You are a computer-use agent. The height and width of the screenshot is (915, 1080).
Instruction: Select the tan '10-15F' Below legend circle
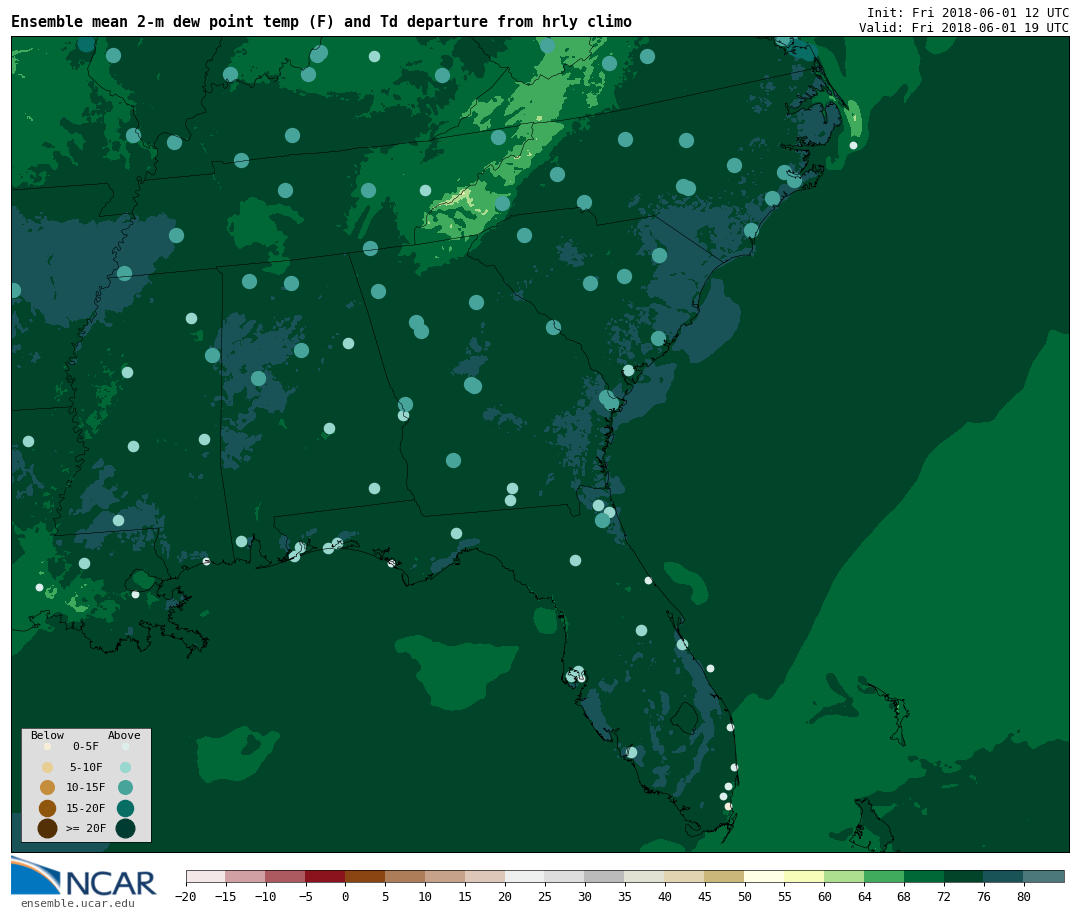pyautogui.click(x=47, y=787)
